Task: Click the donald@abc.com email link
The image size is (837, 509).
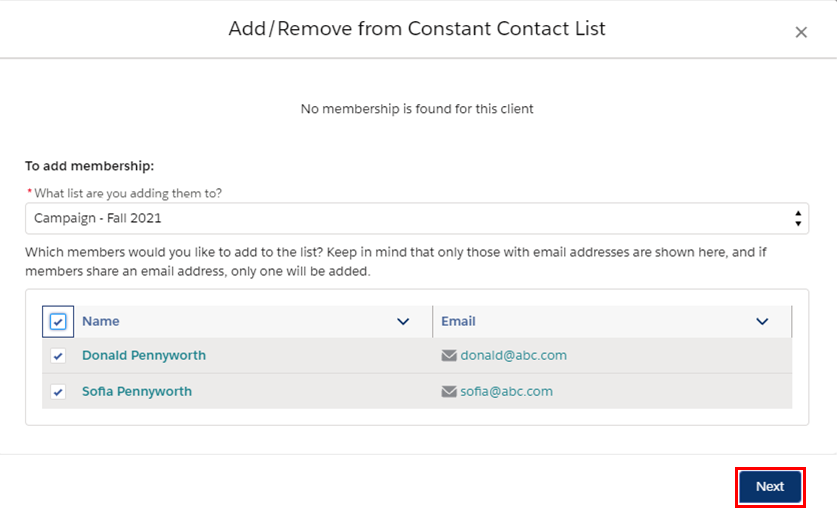Action: pyautogui.click(x=514, y=355)
